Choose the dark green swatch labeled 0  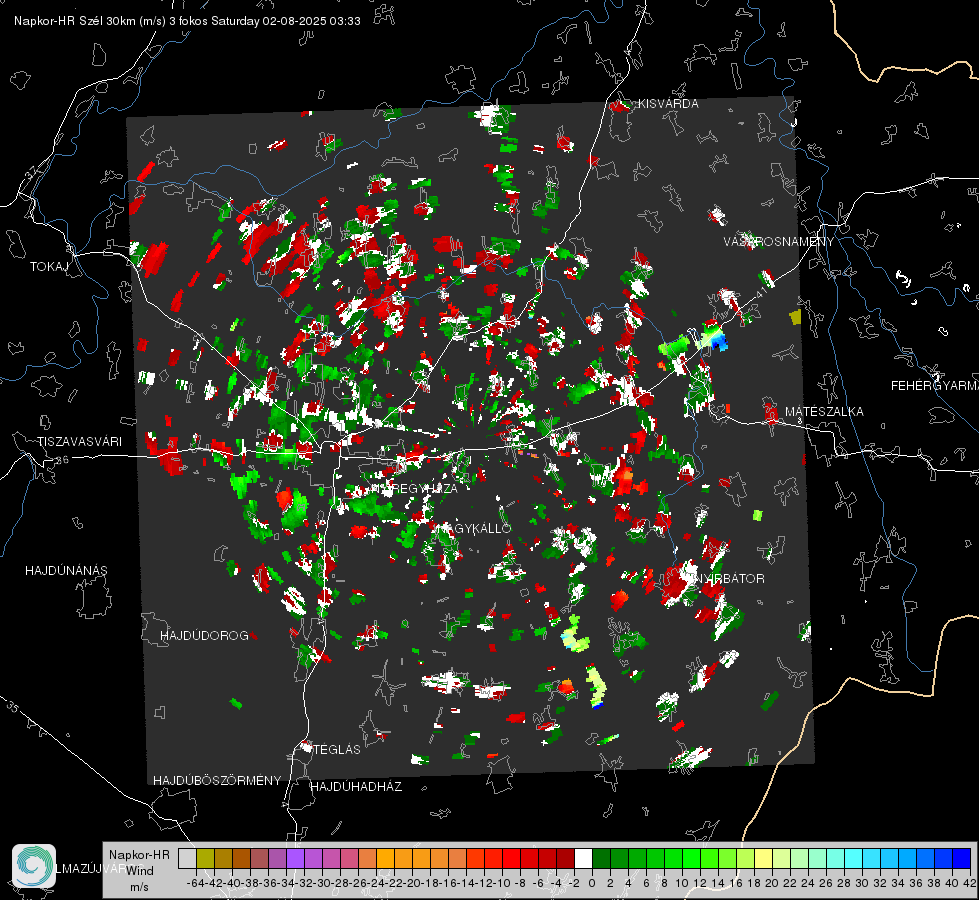tap(601, 859)
